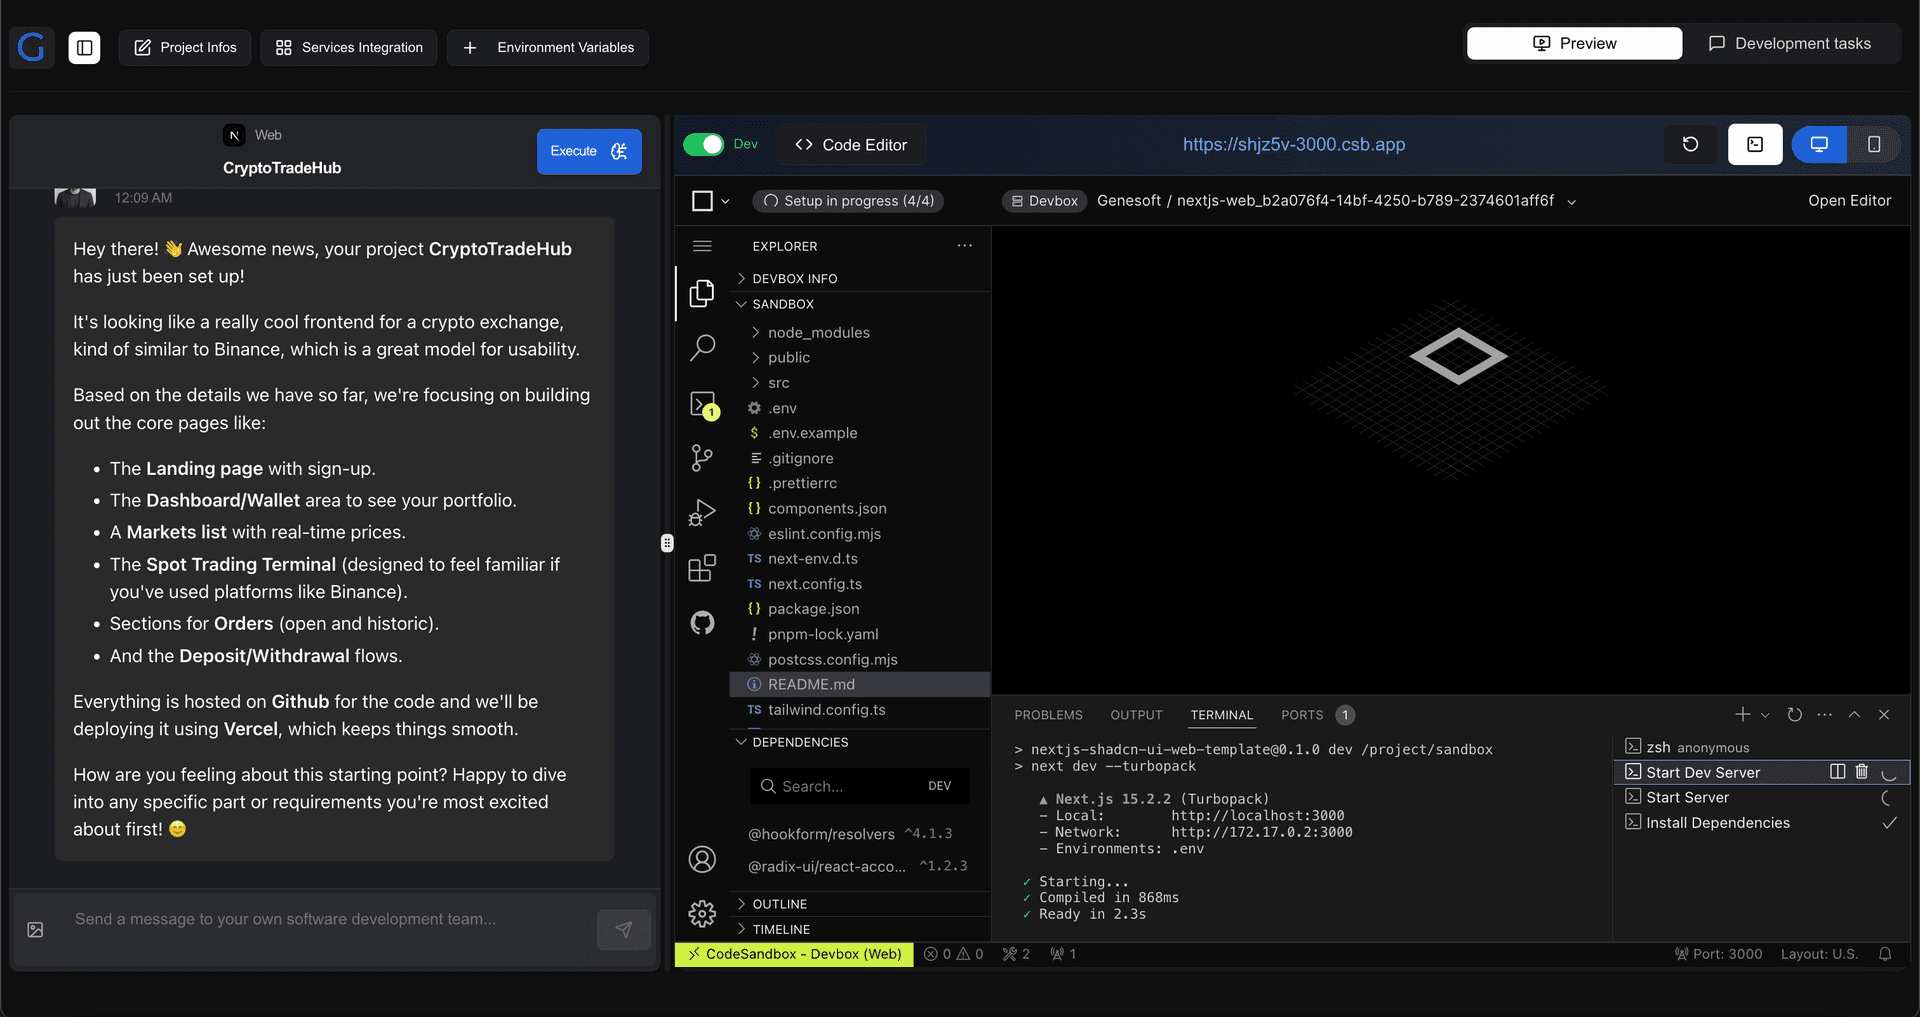Viewport: 1920px width, 1017px height.
Task: Toggle the DEV filter in dependencies search
Action: click(939, 786)
